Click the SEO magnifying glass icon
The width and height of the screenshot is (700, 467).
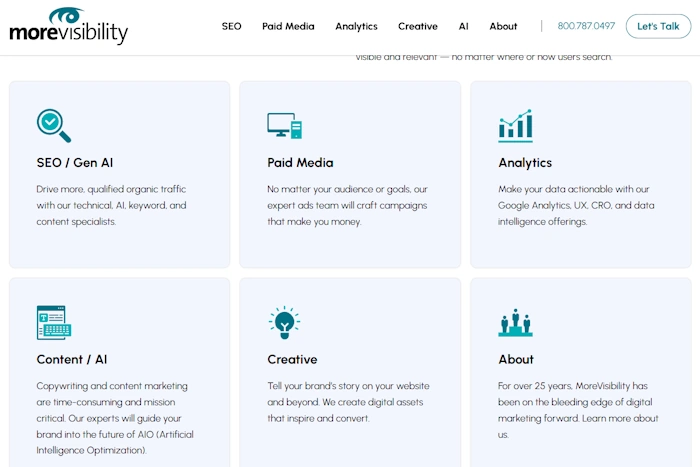pyautogui.click(x=54, y=125)
